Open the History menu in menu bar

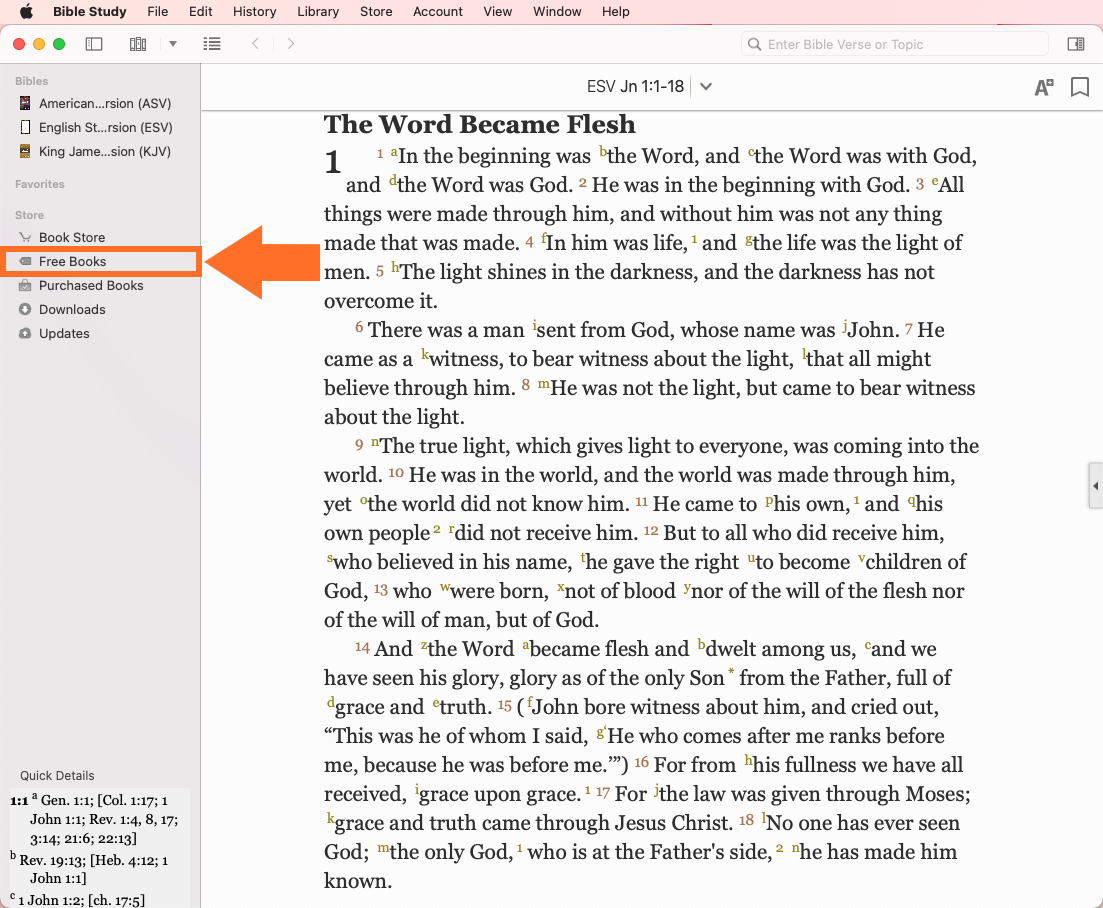[x=254, y=12]
